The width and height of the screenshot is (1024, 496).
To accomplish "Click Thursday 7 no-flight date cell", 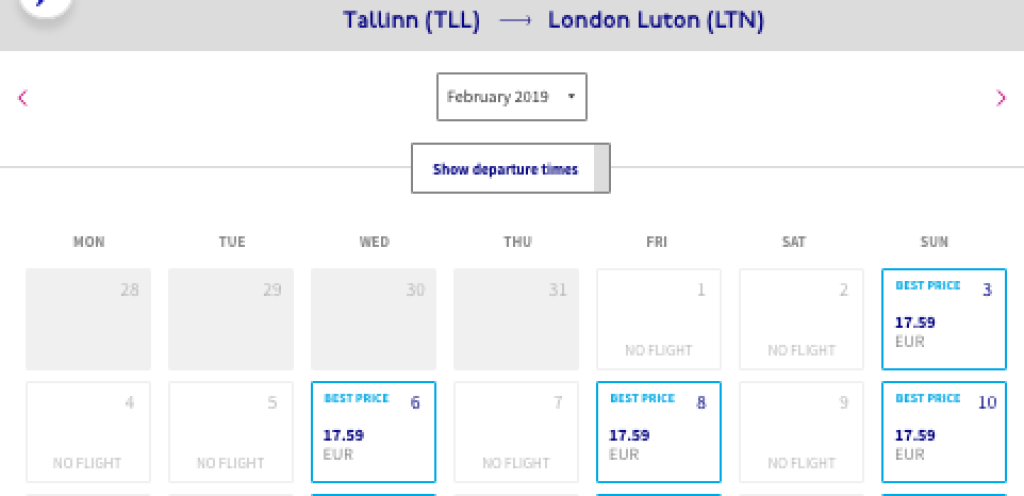I will [516, 432].
